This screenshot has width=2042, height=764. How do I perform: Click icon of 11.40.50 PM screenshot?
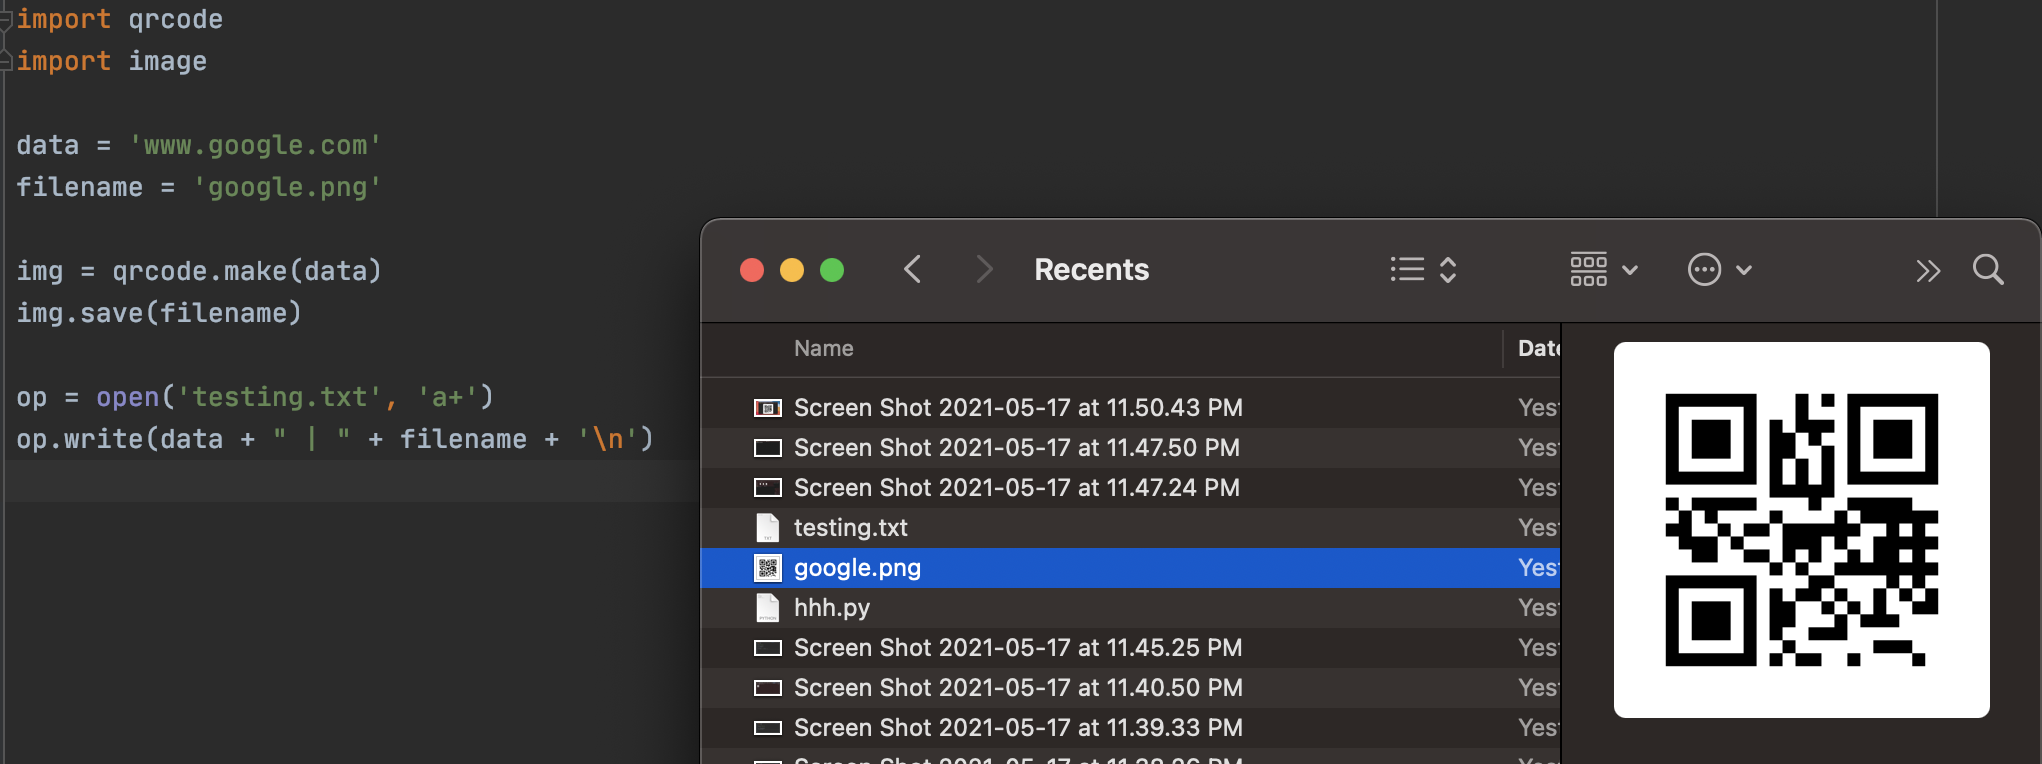coord(767,688)
